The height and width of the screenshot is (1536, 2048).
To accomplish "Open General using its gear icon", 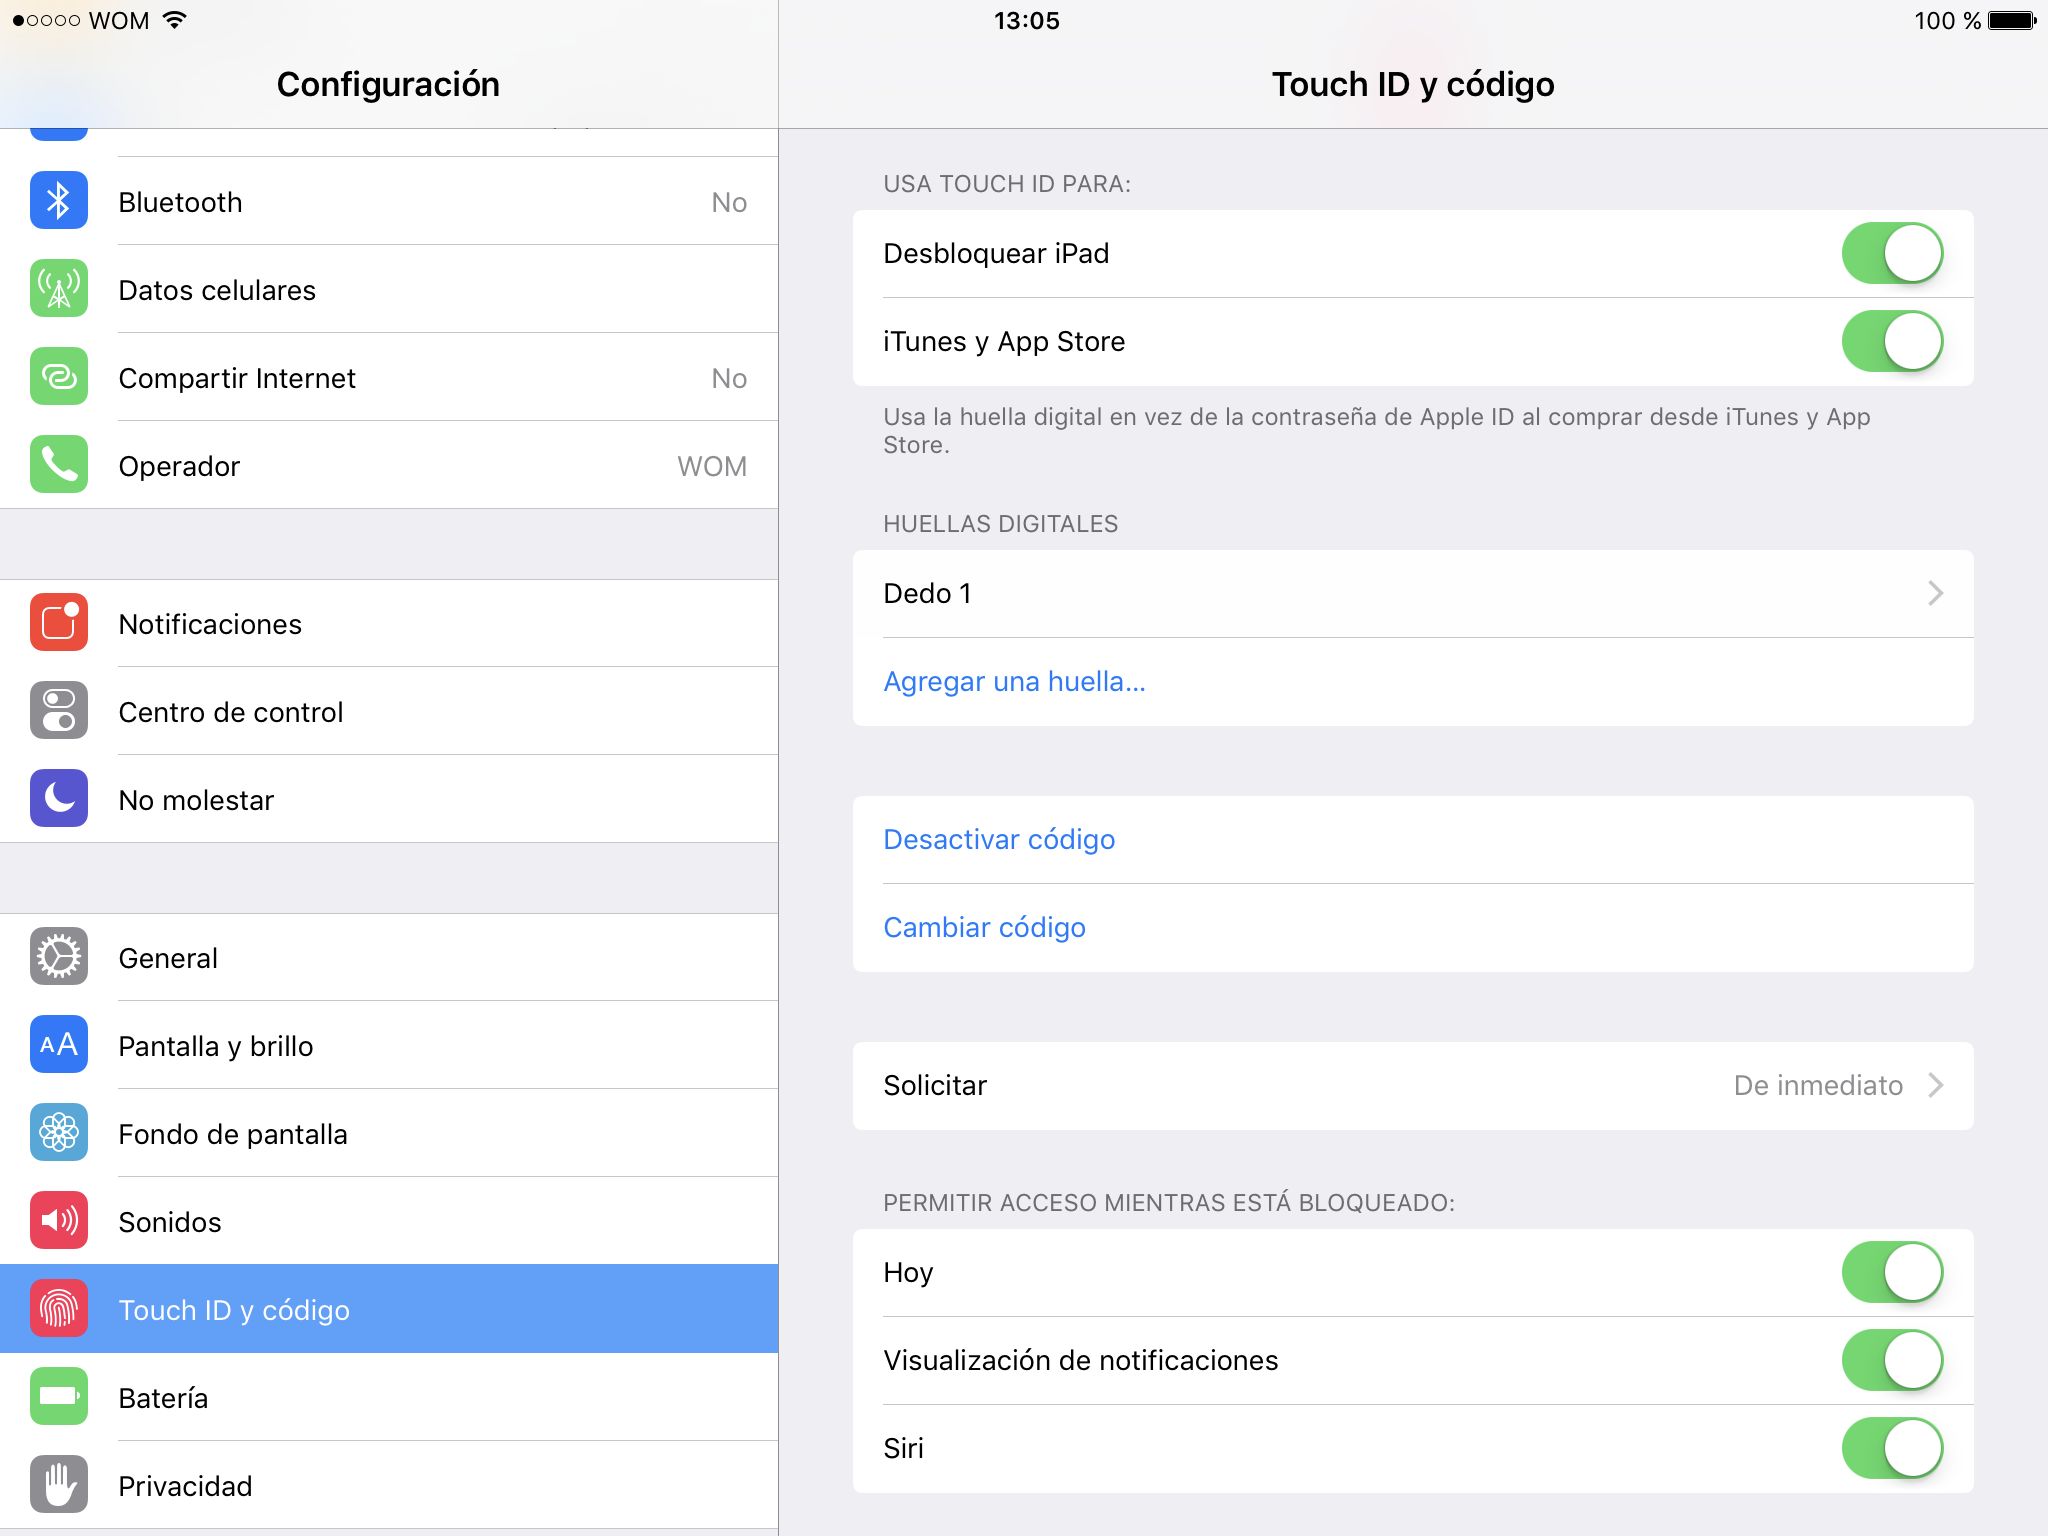I will click(x=58, y=957).
